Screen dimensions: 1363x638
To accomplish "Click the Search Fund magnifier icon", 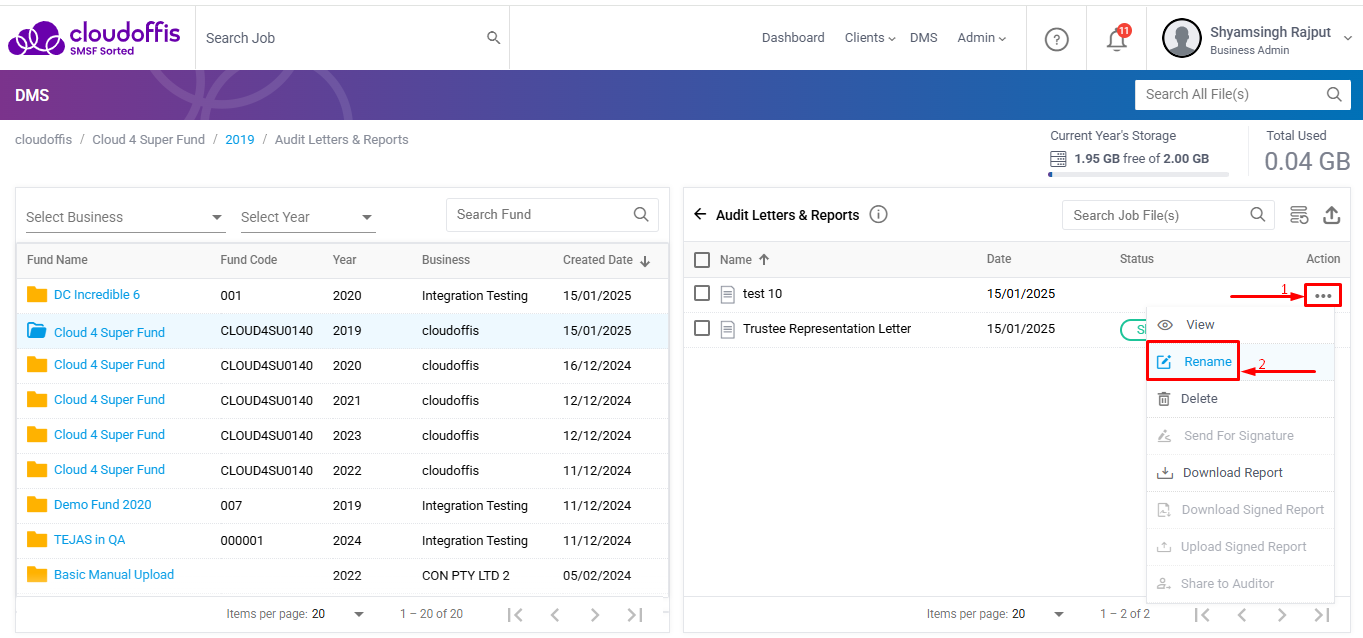I will pyautogui.click(x=641, y=214).
